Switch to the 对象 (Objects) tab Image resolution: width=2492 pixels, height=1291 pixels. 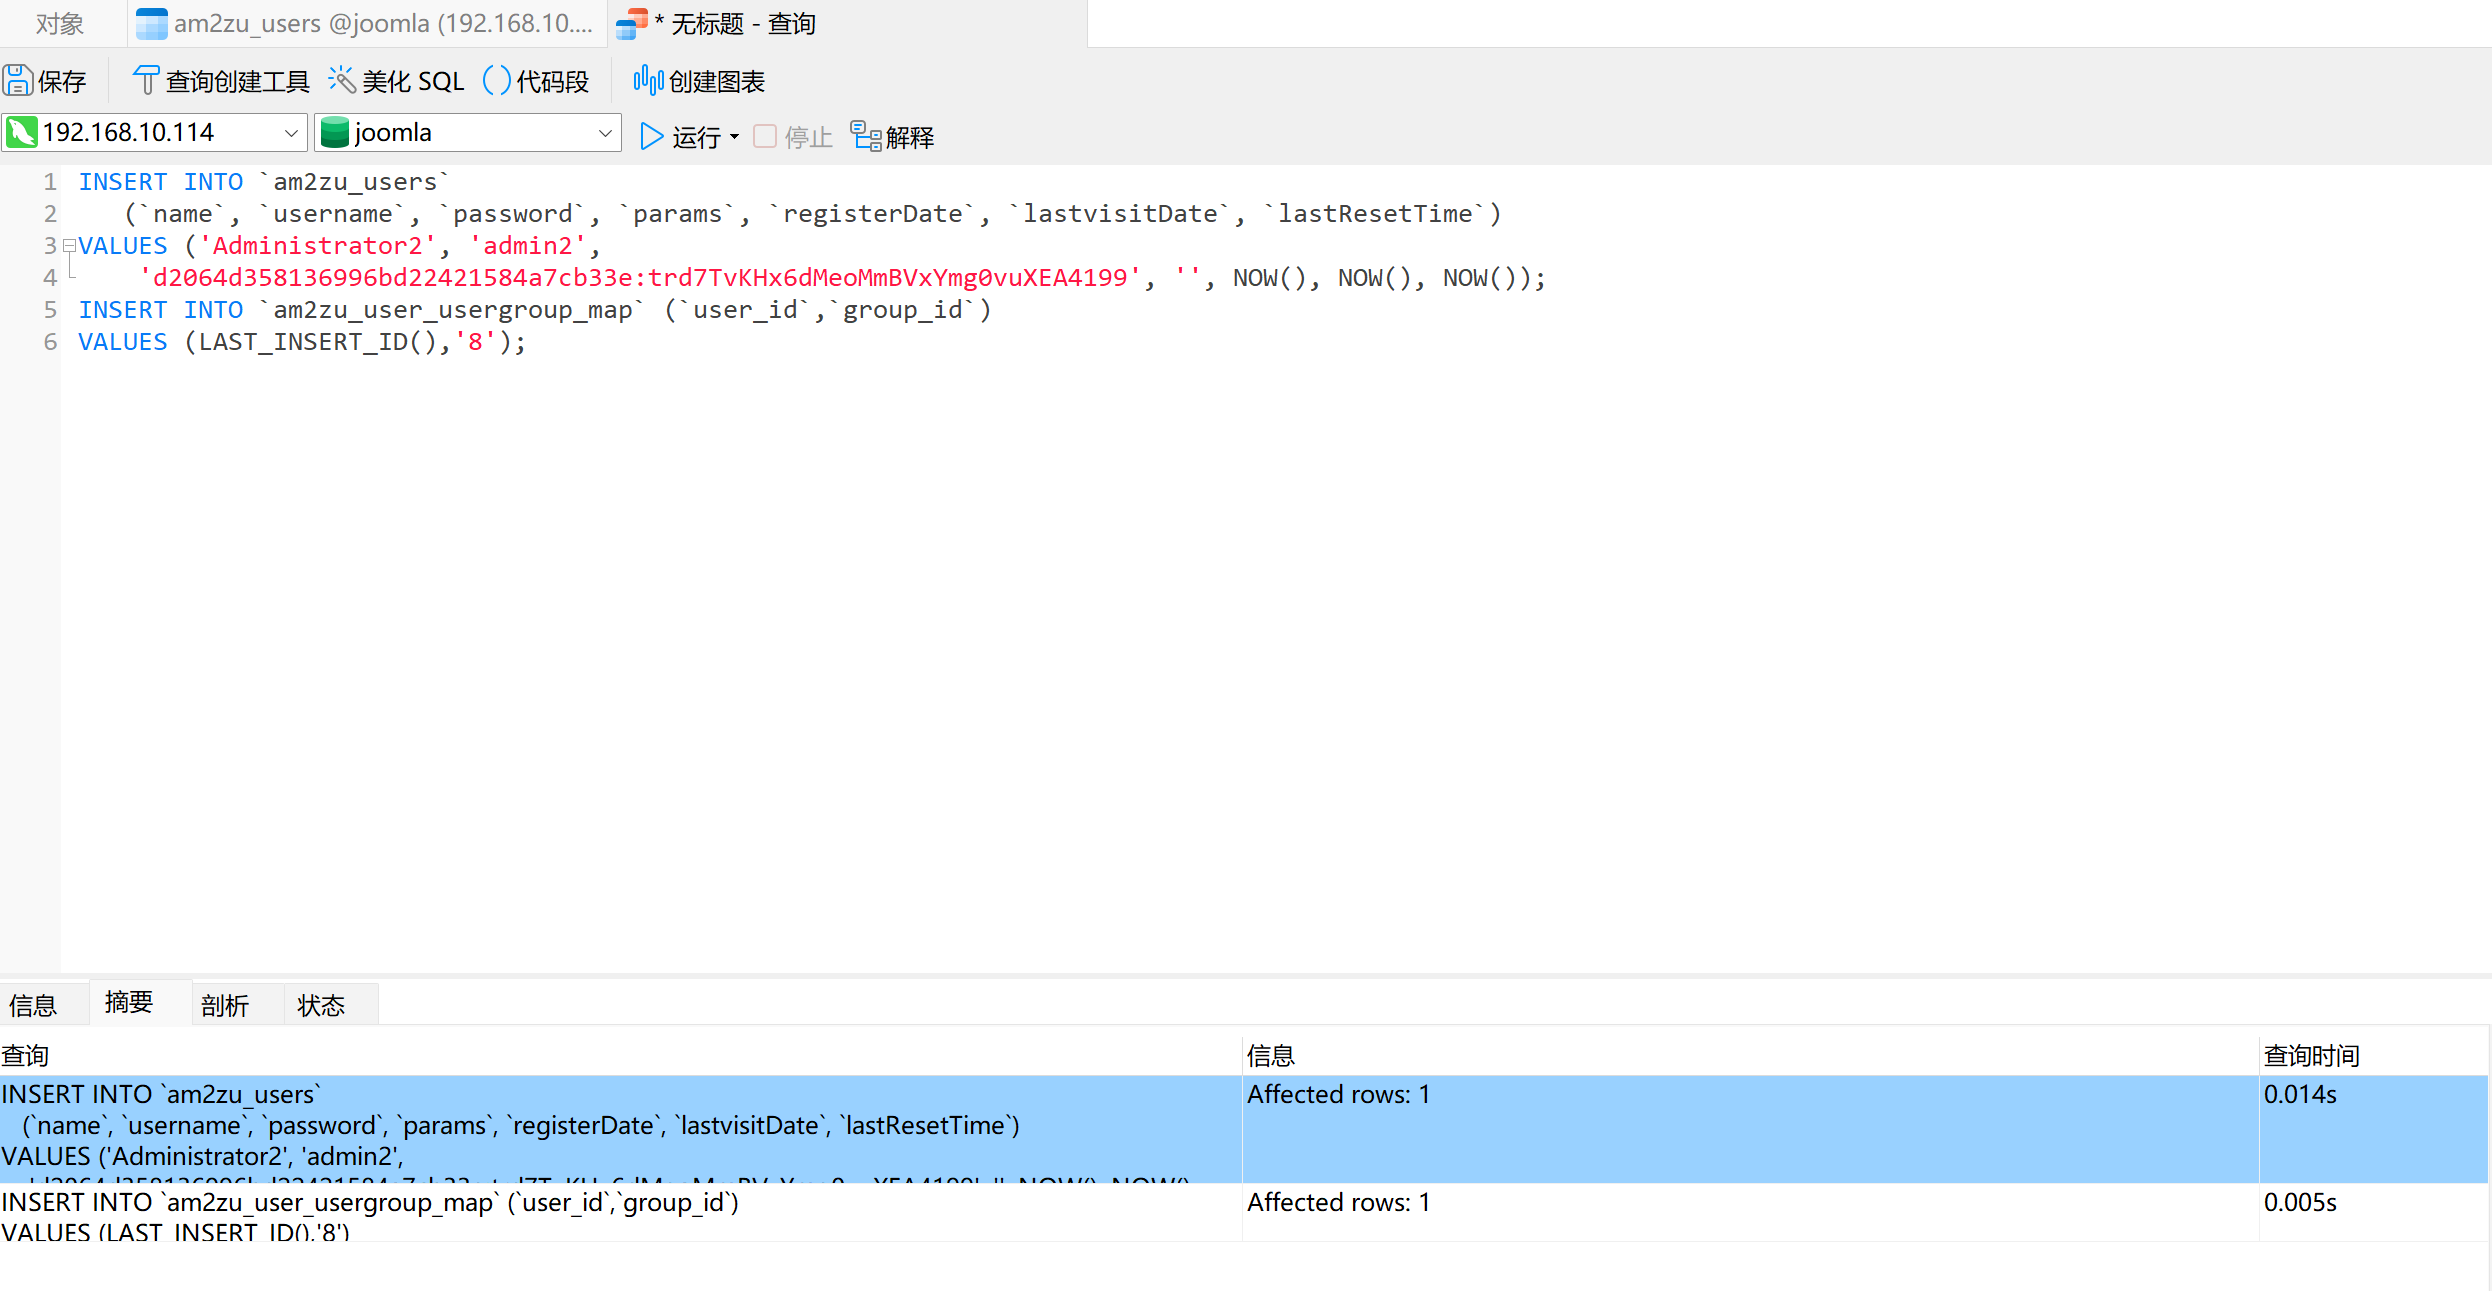tap(59, 23)
